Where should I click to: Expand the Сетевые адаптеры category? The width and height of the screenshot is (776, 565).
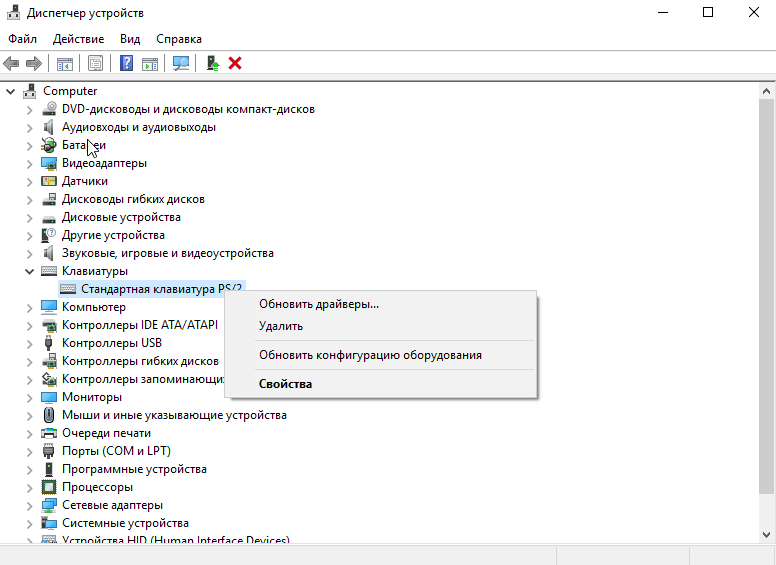point(30,506)
